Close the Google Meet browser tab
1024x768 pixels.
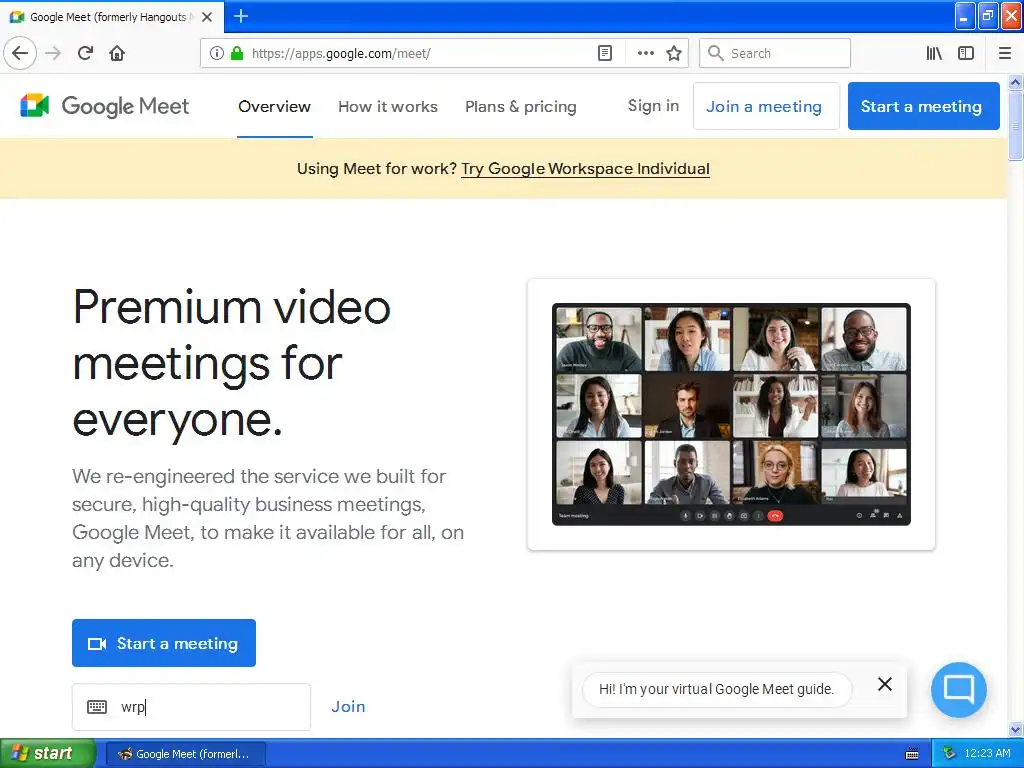coord(207,17)
